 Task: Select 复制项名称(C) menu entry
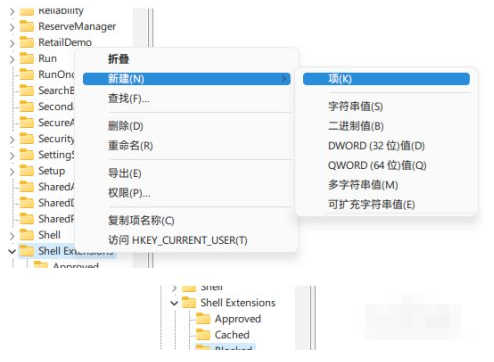click(x=187, y=220)
